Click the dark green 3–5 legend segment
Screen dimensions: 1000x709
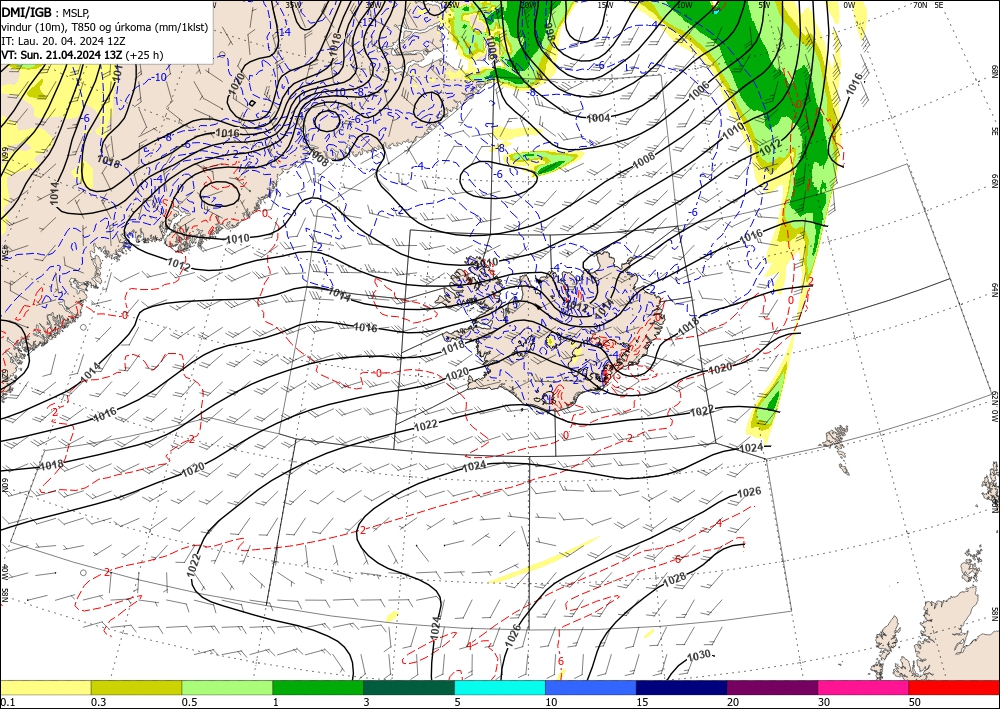click(409, 687)
